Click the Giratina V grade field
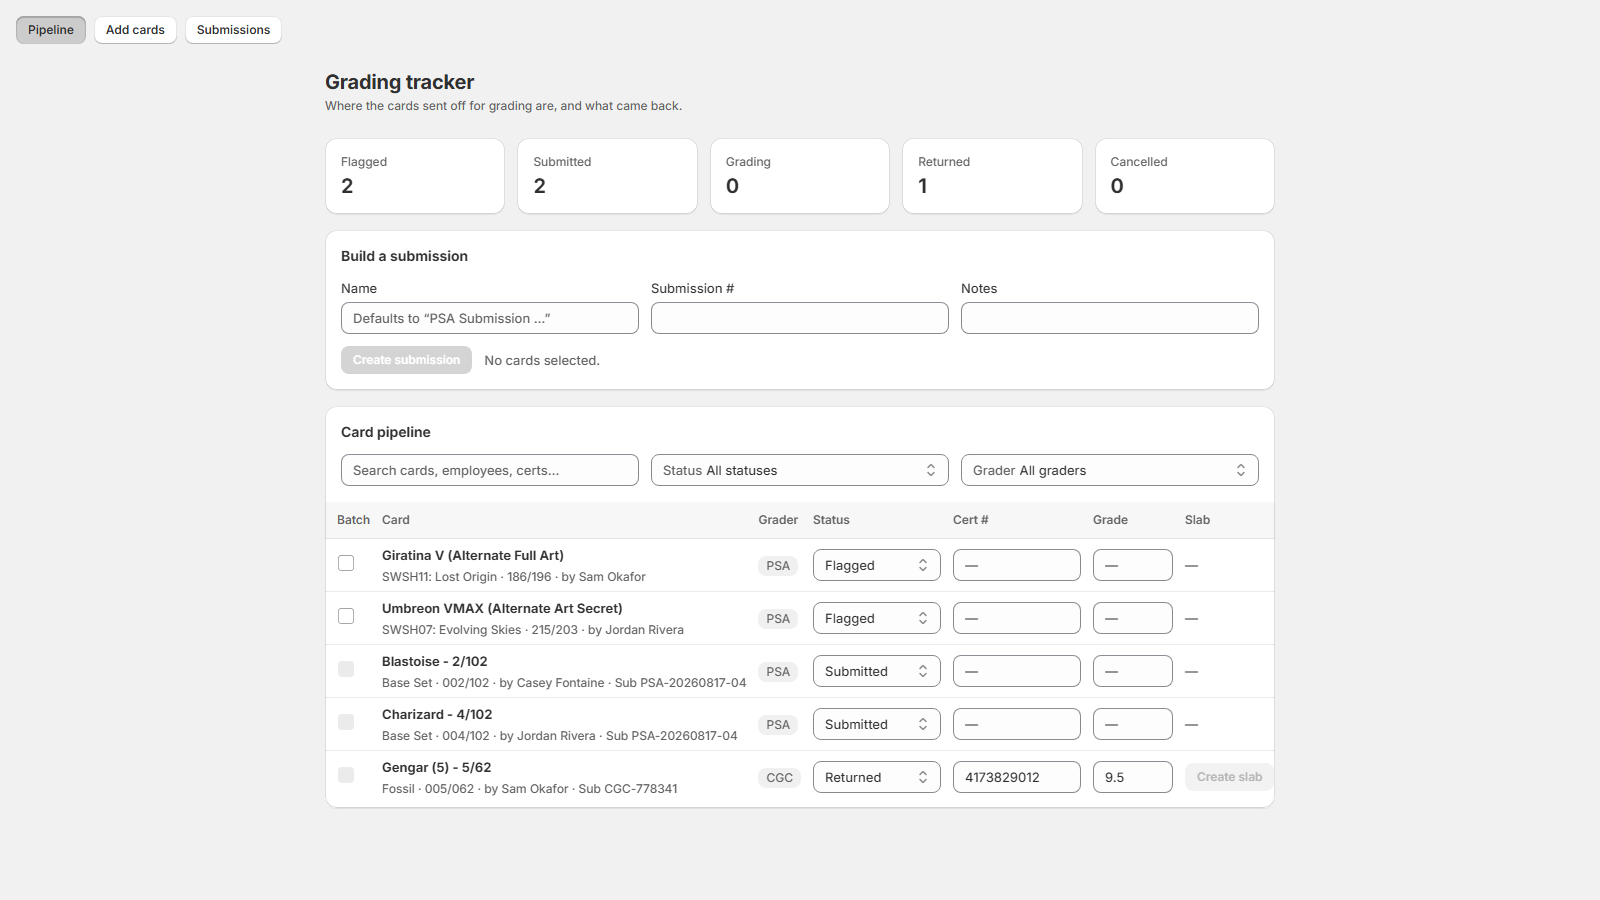Screen dimensions: 1600x900 pos(1133,565)
